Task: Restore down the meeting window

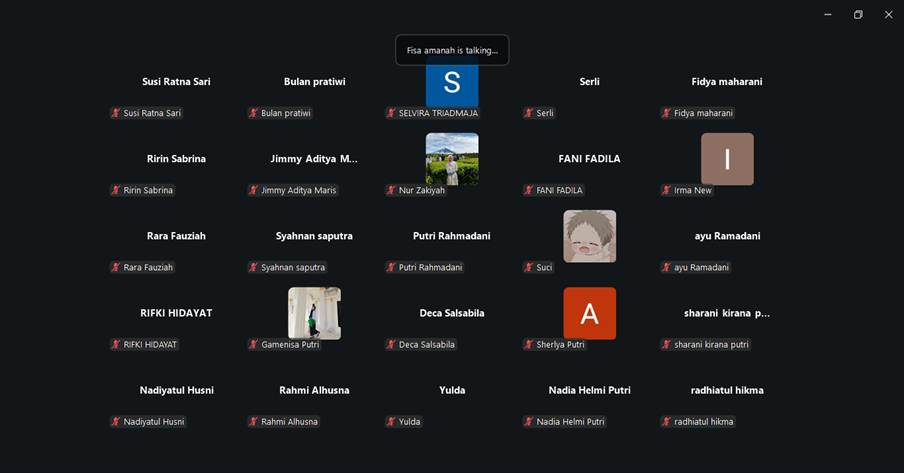Action: (x=858, y=15)
